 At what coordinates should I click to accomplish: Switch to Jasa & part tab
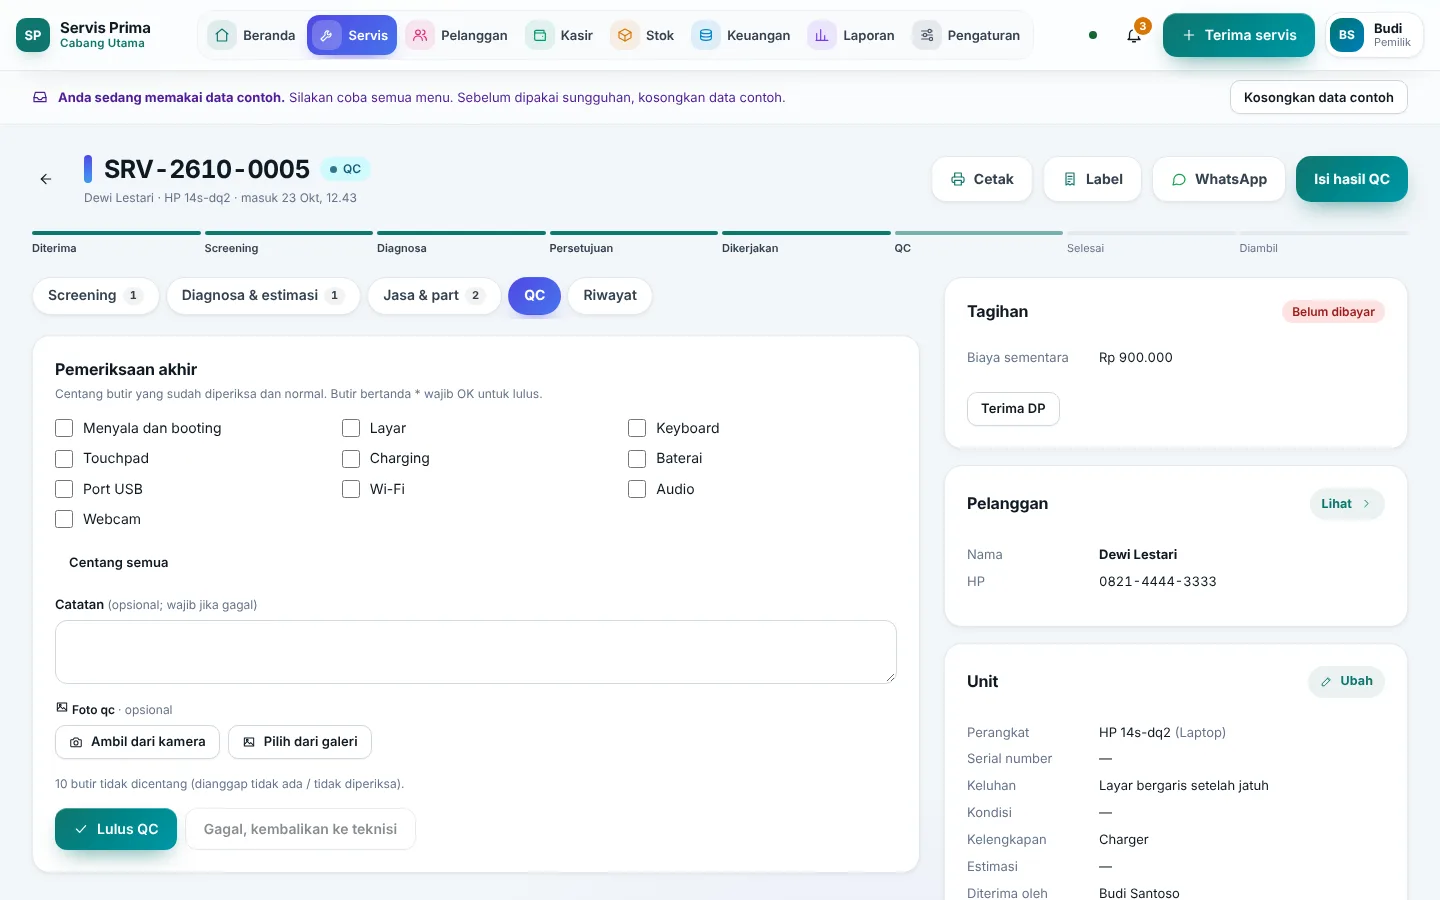tap(434, 296)
